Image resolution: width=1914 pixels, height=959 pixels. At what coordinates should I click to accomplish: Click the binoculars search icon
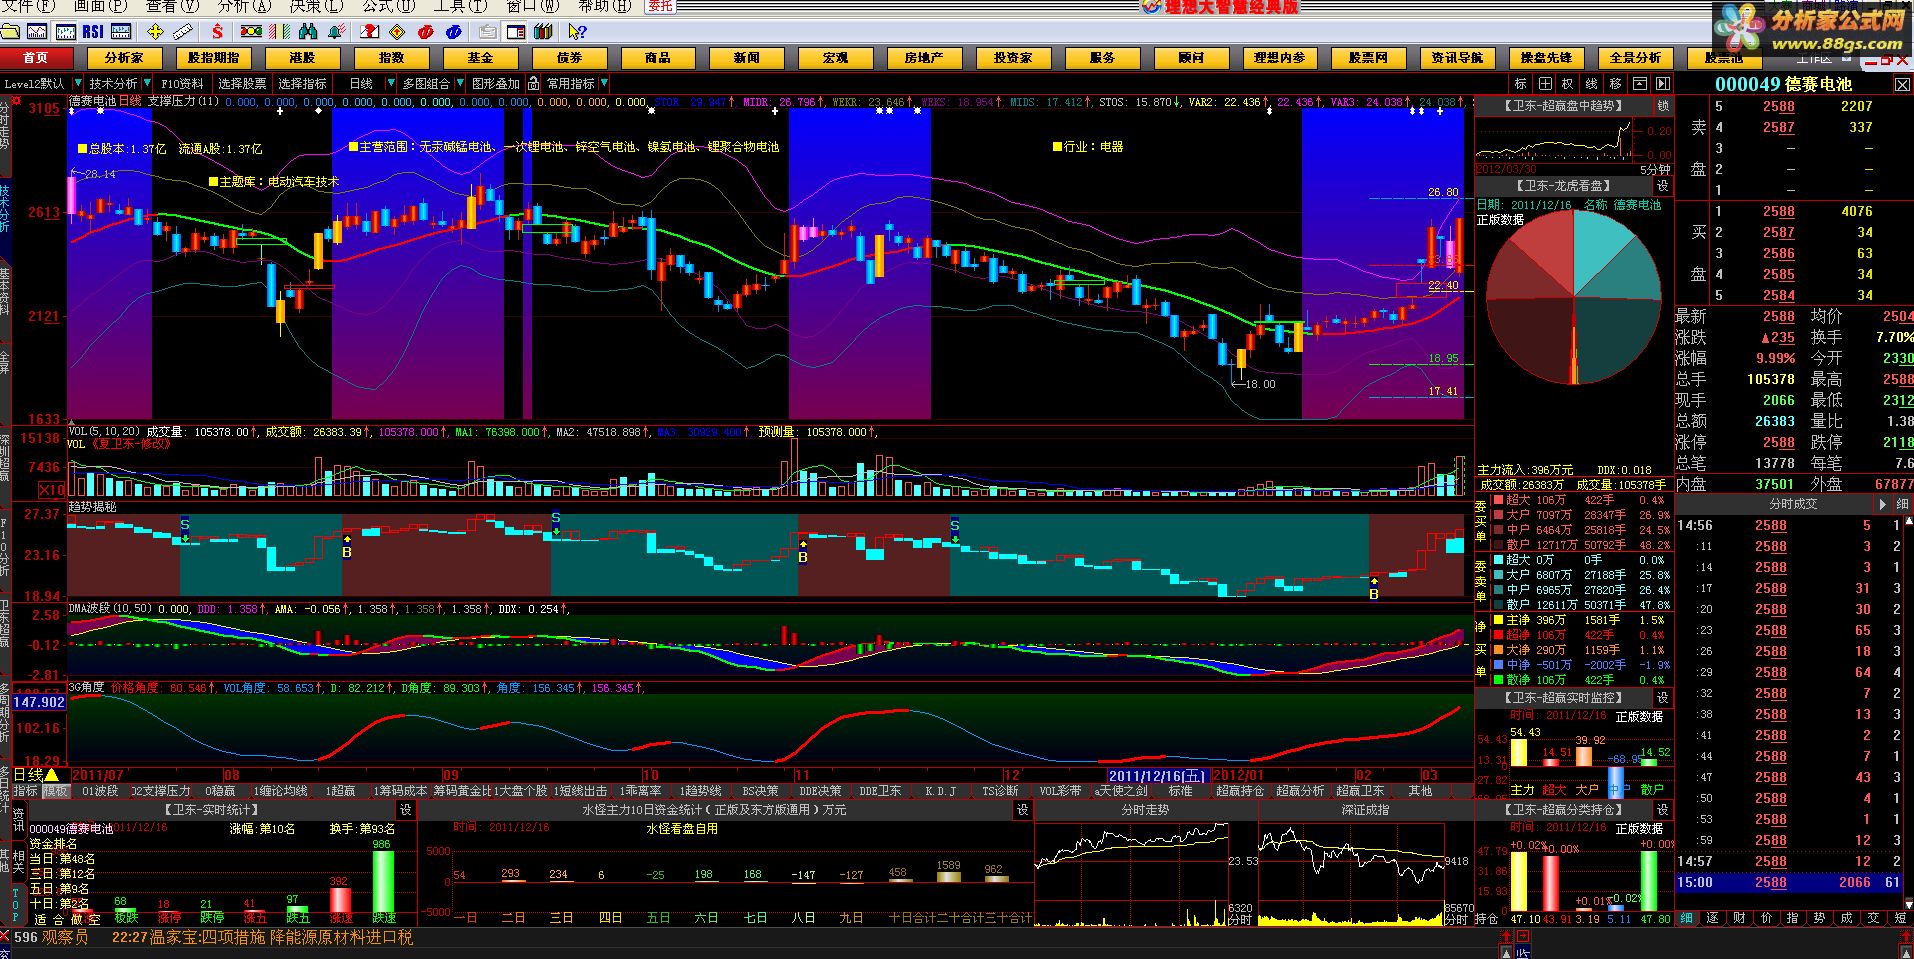(x=308, y=32)
